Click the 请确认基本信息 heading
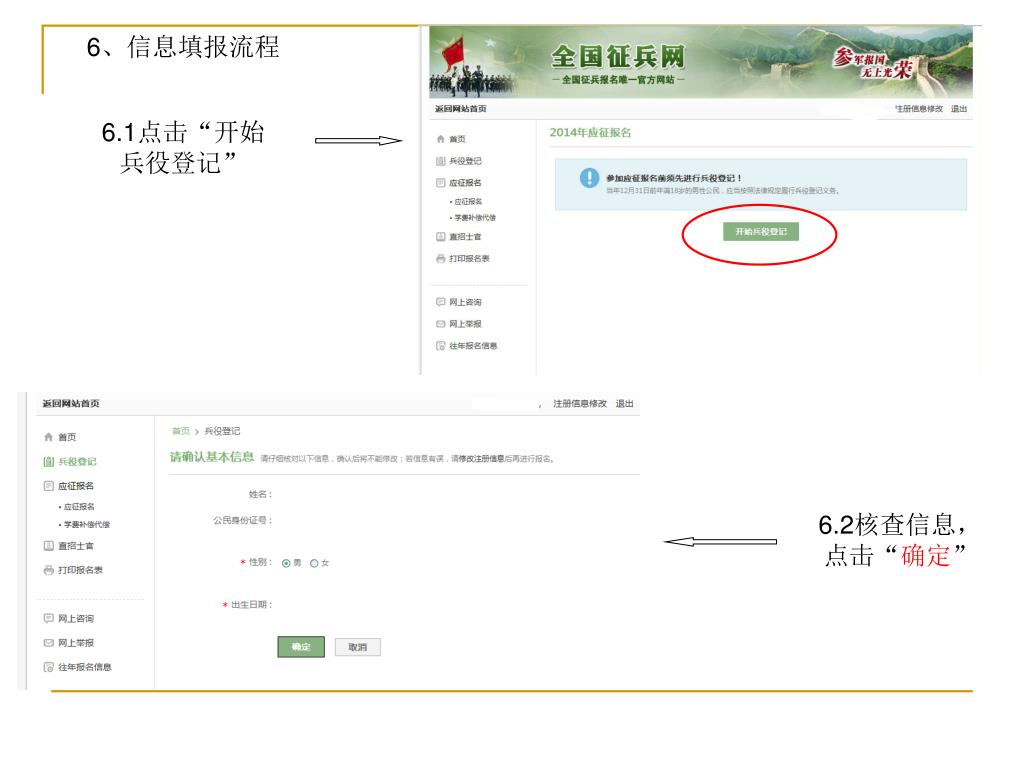 (212, 457)
